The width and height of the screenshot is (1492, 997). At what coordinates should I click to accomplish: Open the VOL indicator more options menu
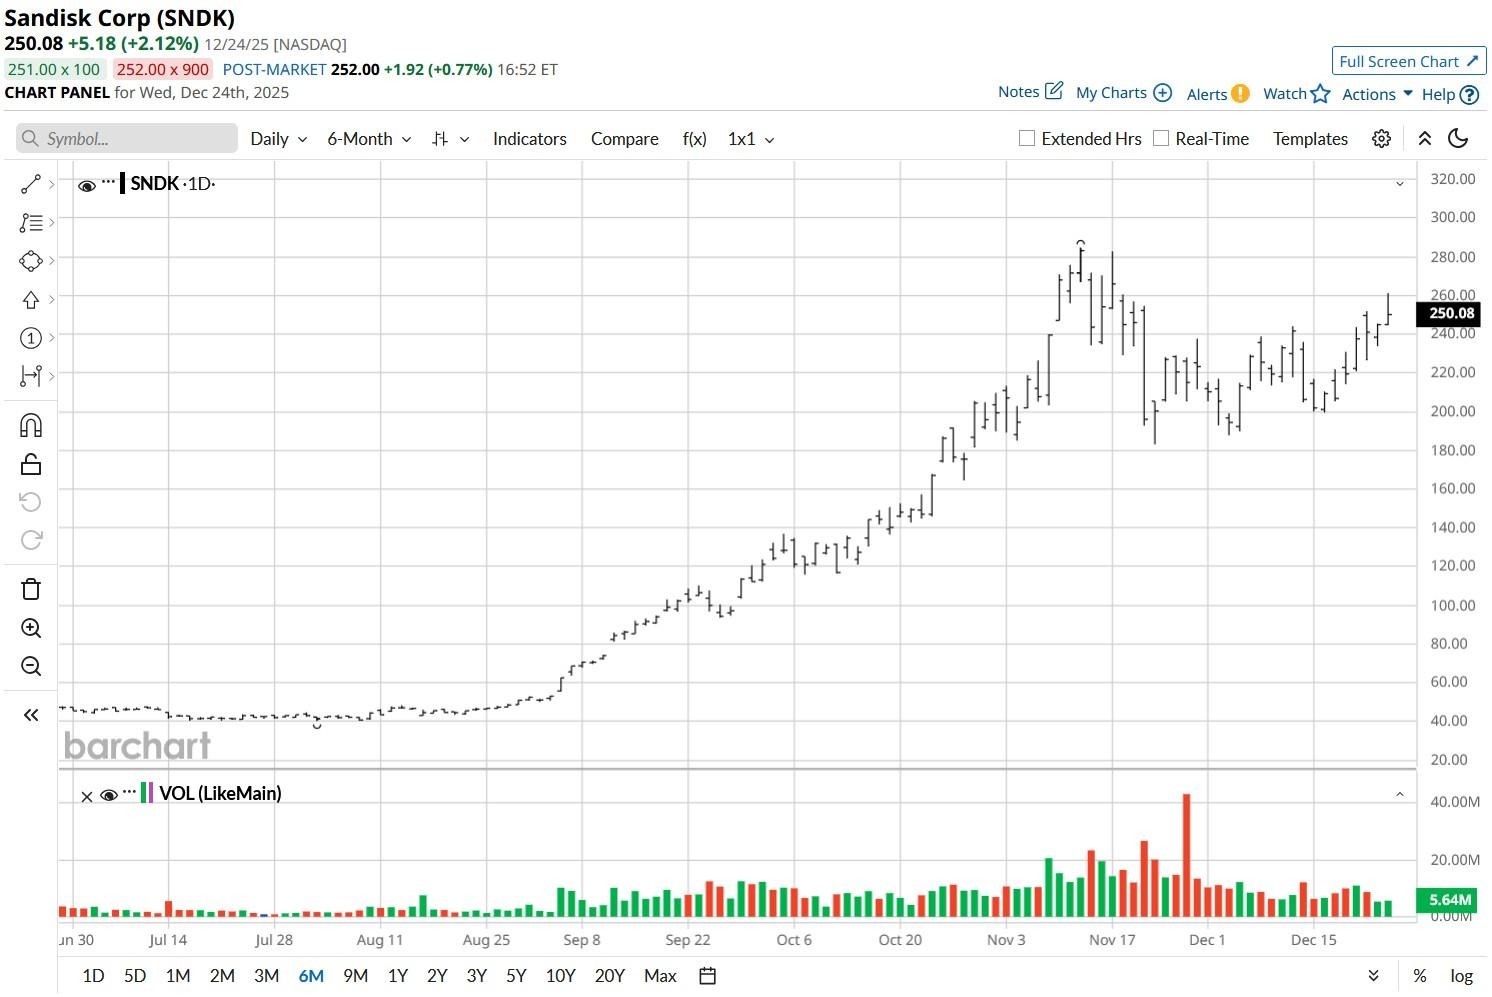[129, 792]
